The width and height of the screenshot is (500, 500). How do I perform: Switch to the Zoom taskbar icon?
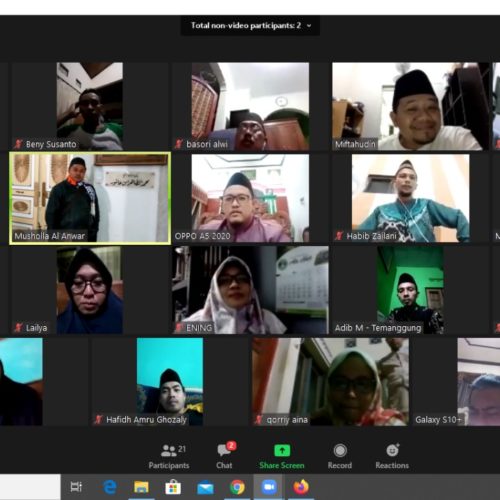tap(269, 487)
